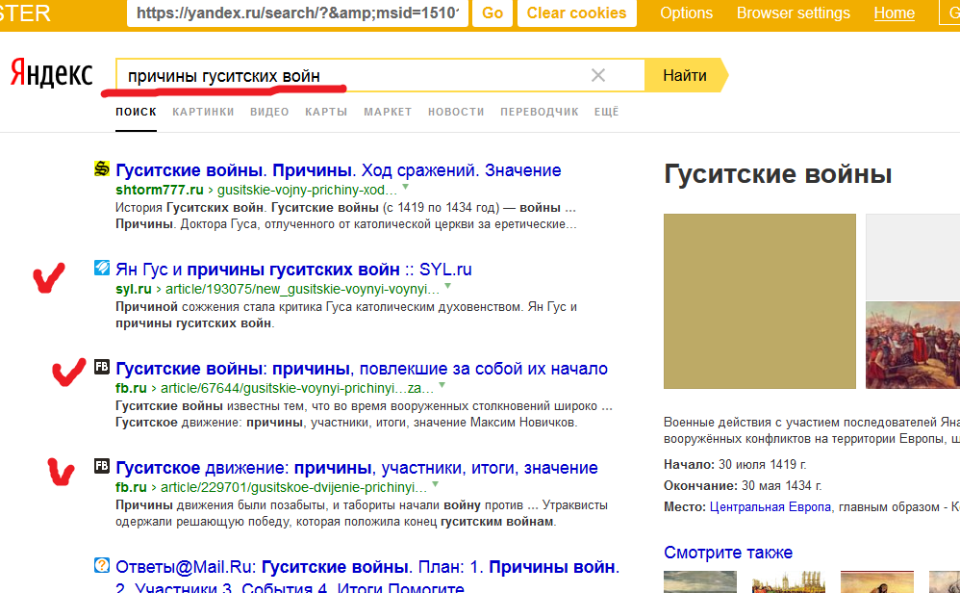Viewport: 960px width, 593px height.
Task: Clear the search query with the X icon
Action: click(x=598, y=75)
